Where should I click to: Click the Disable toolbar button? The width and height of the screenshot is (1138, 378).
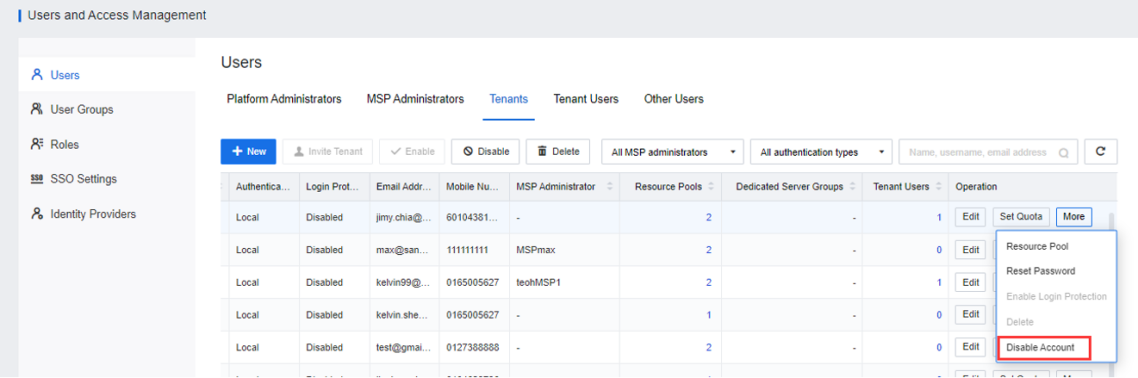tap(486, 152)
